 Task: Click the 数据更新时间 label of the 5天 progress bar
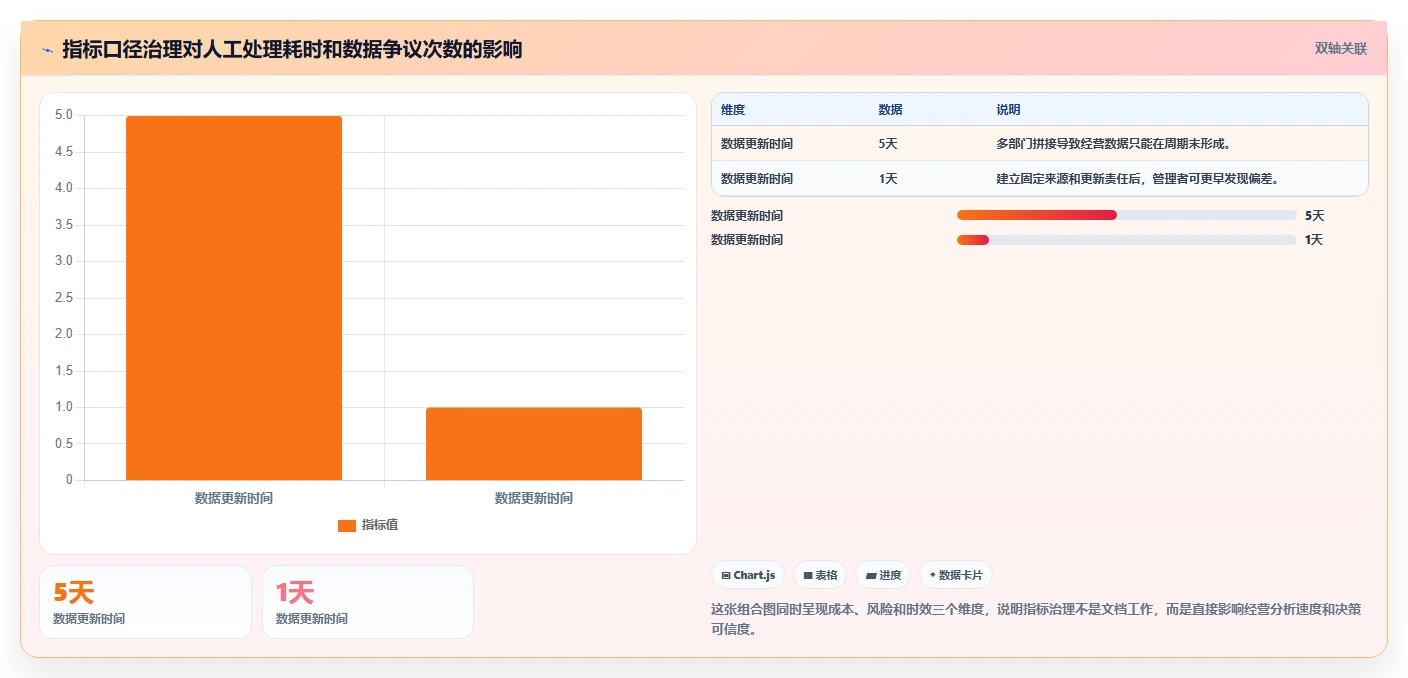[x=747, y=215]
